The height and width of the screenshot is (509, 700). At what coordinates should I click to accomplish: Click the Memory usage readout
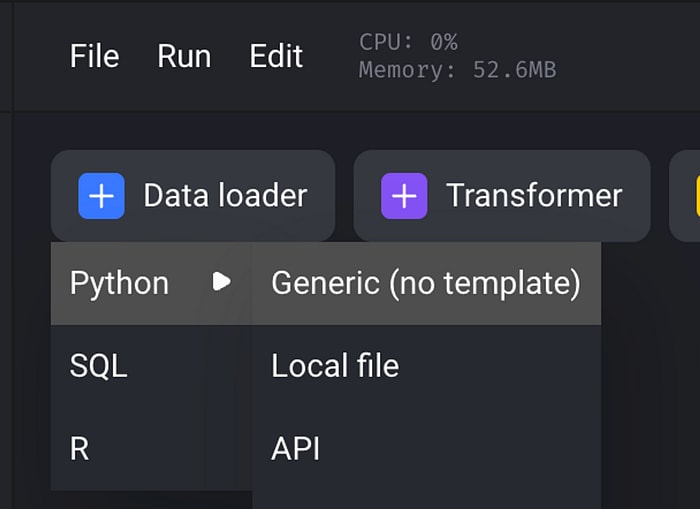tap(458, 70)
